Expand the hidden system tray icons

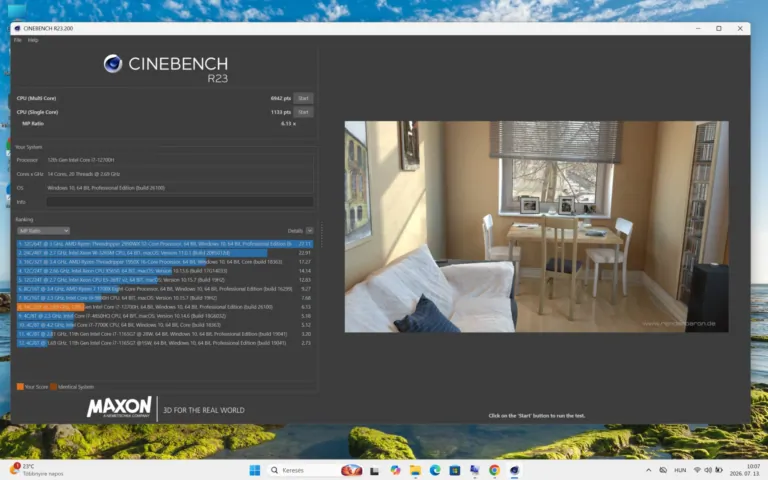[648, 470]
